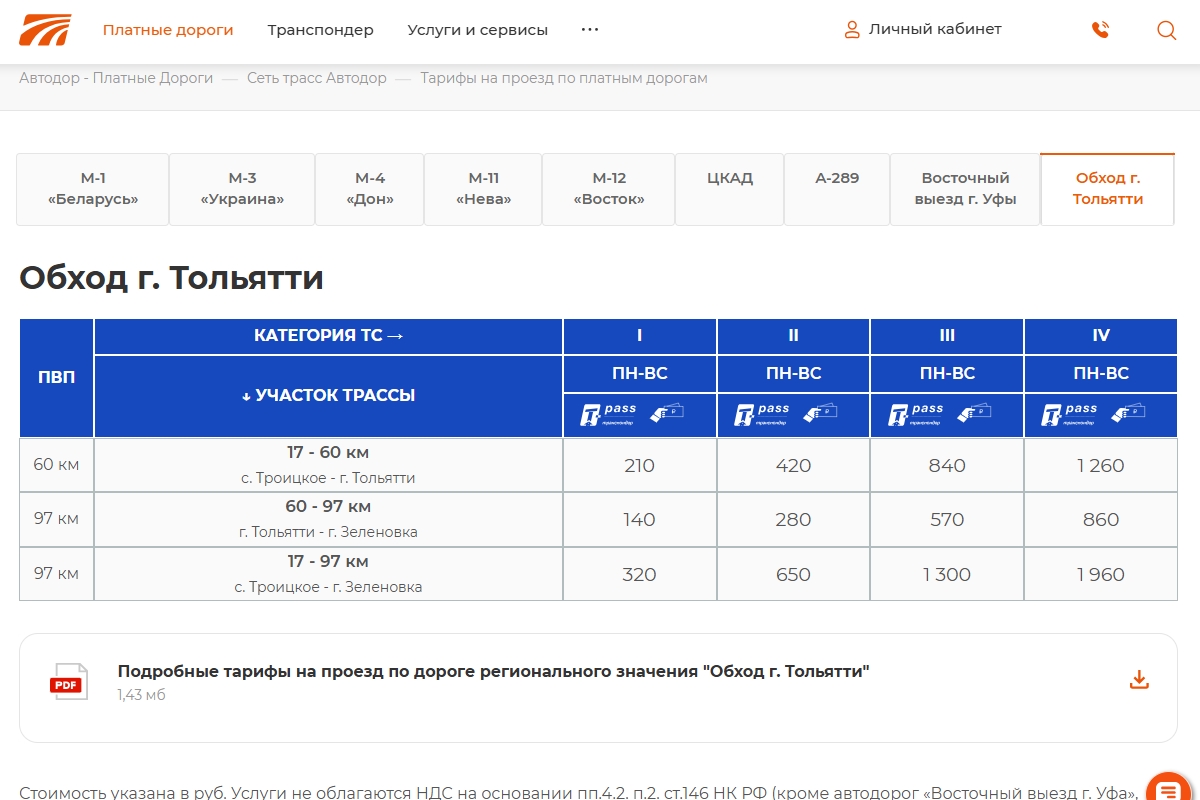Click the 210 tariff value
Screen dimensions: 1200x800
640,466
